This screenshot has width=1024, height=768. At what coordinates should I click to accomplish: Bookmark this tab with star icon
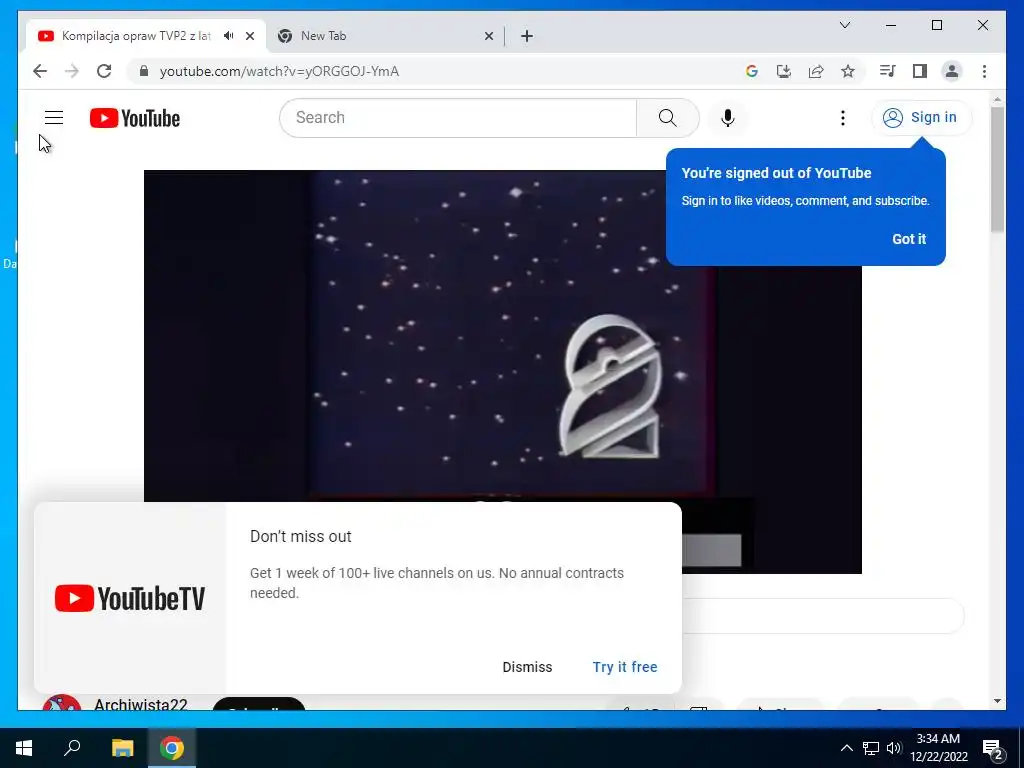point(848,71)
